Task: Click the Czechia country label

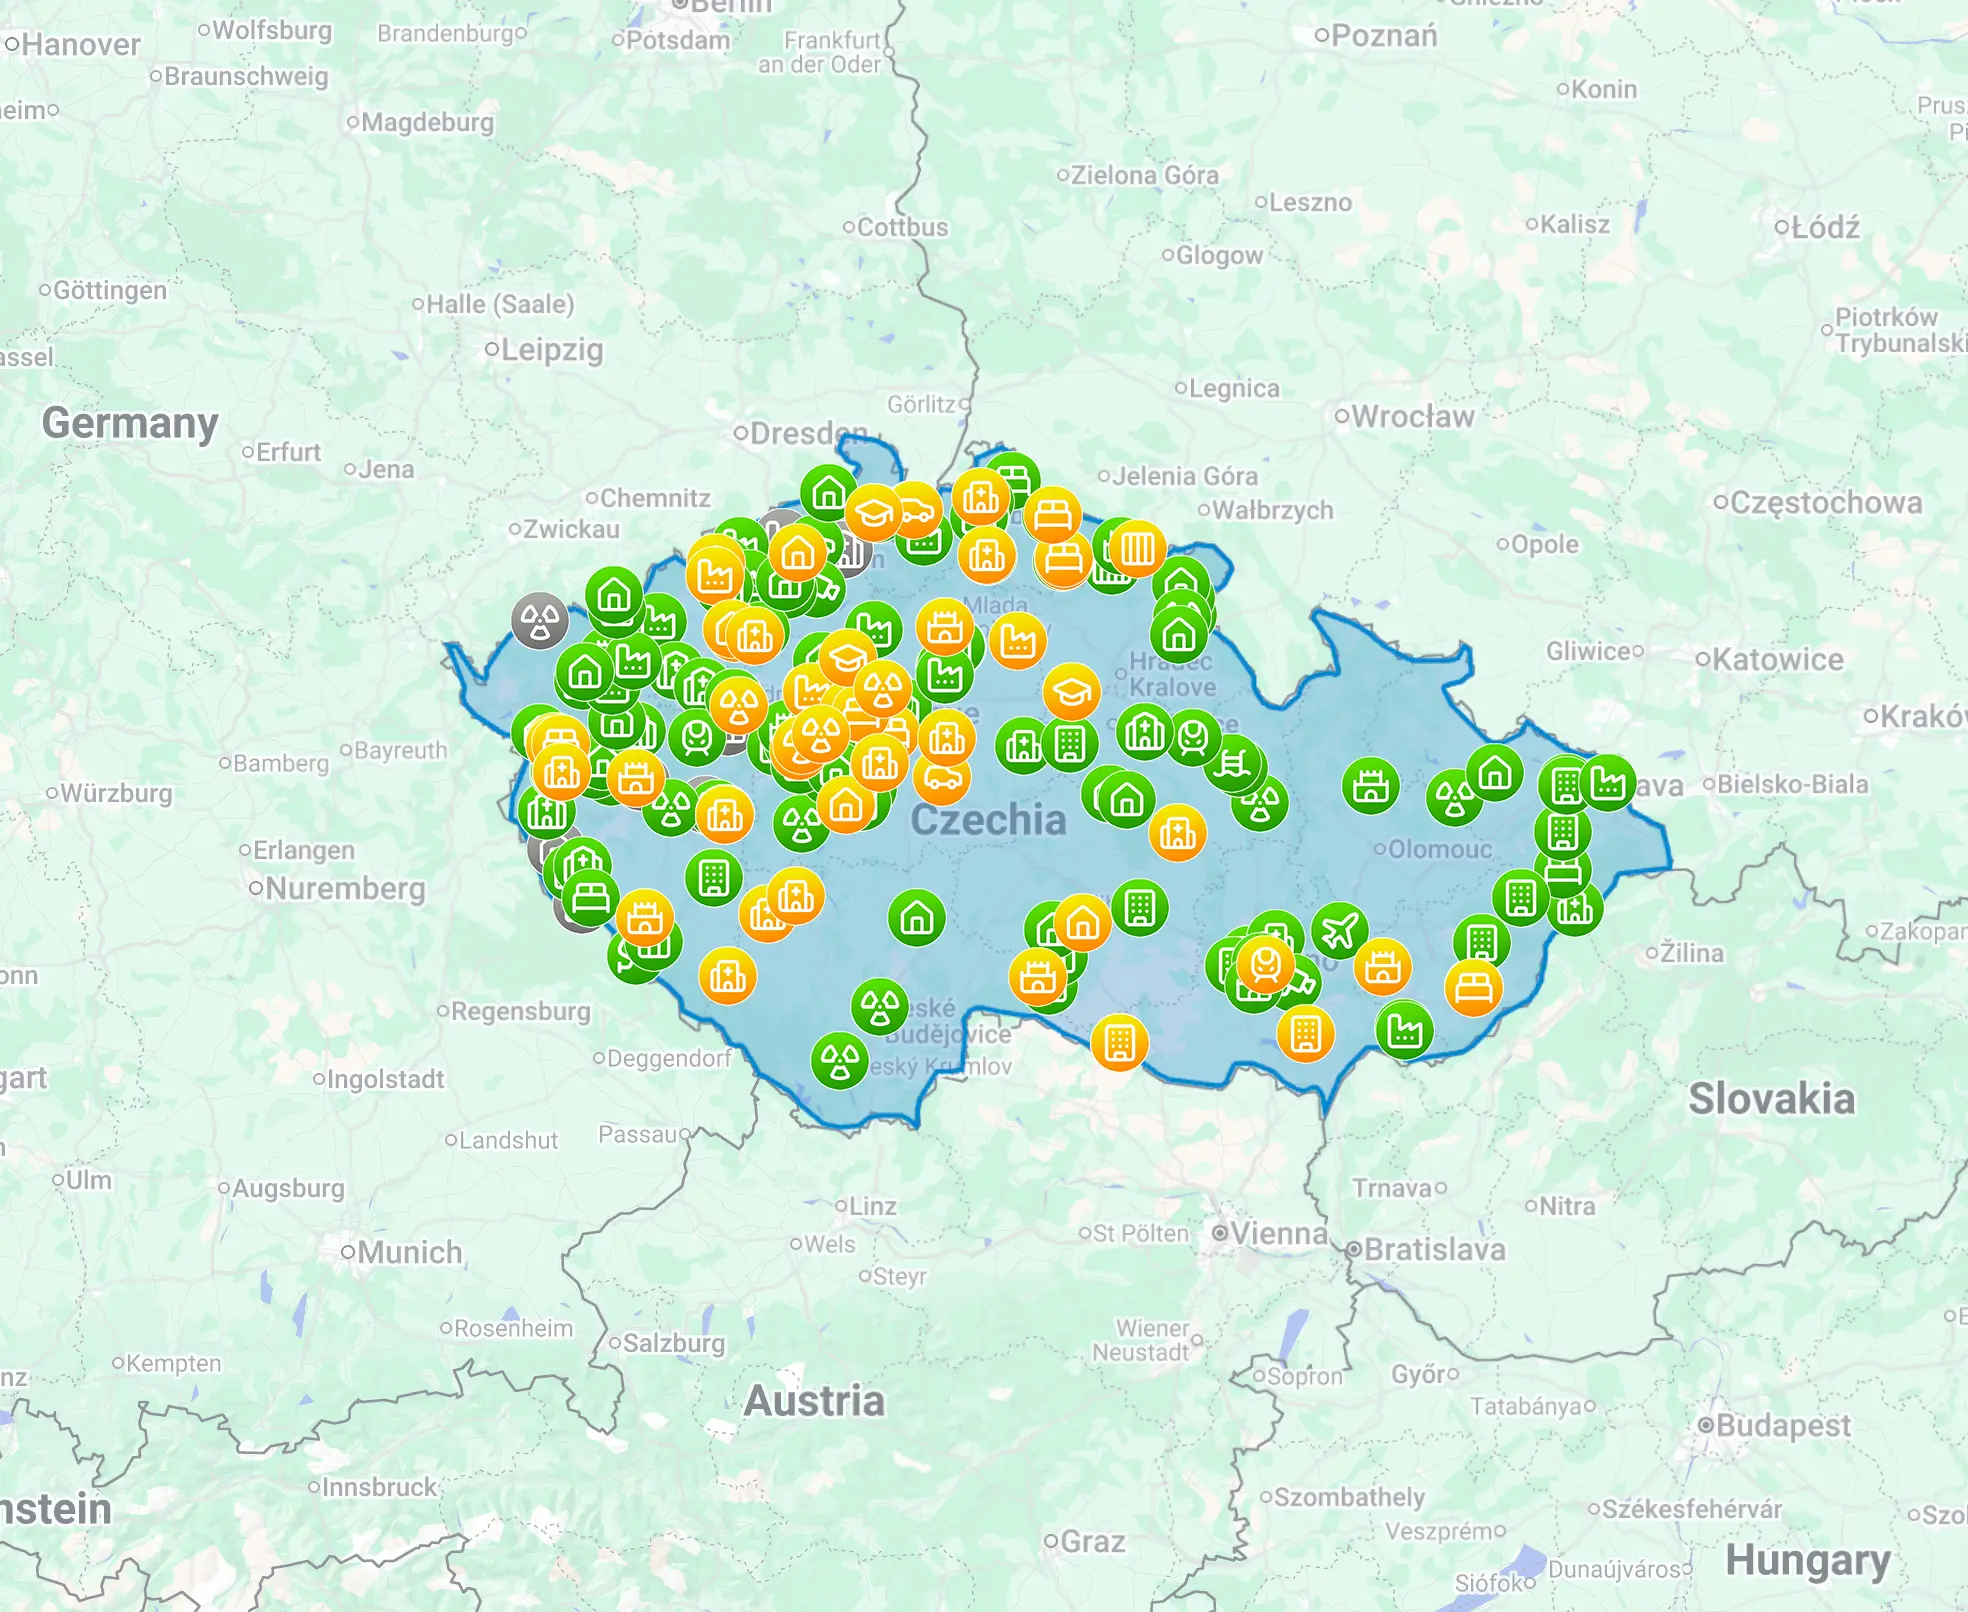Action: (988, 820)
